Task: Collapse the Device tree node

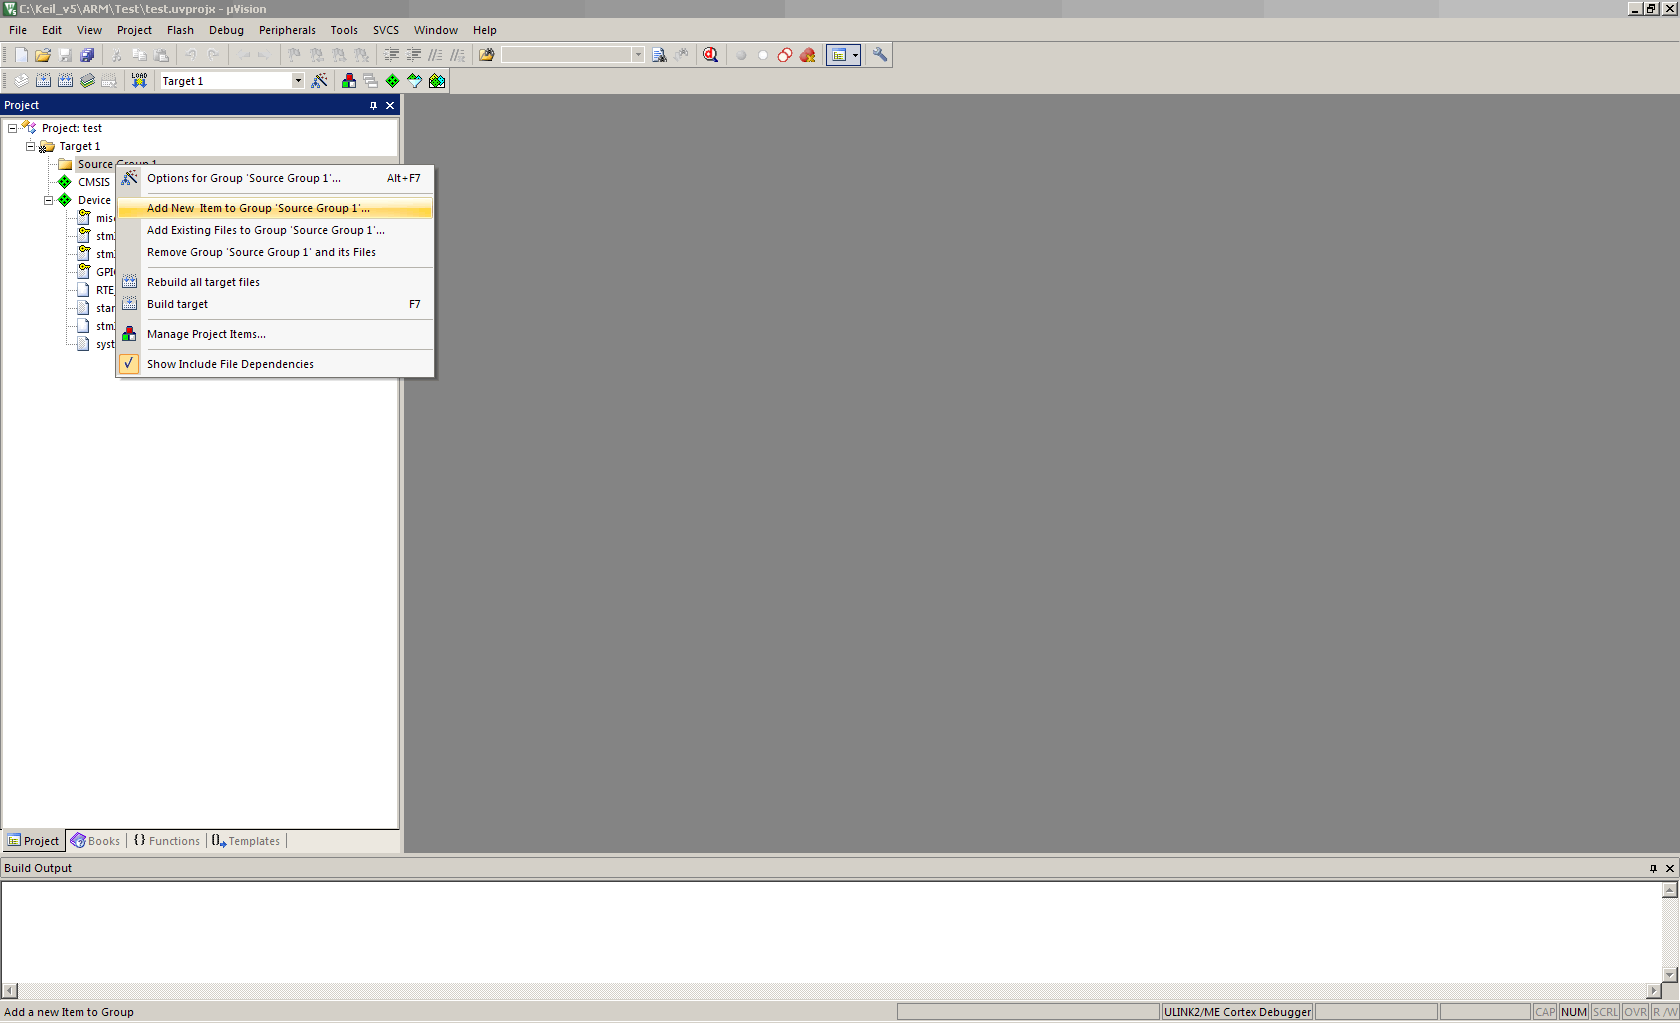Action: coord(48,200)
